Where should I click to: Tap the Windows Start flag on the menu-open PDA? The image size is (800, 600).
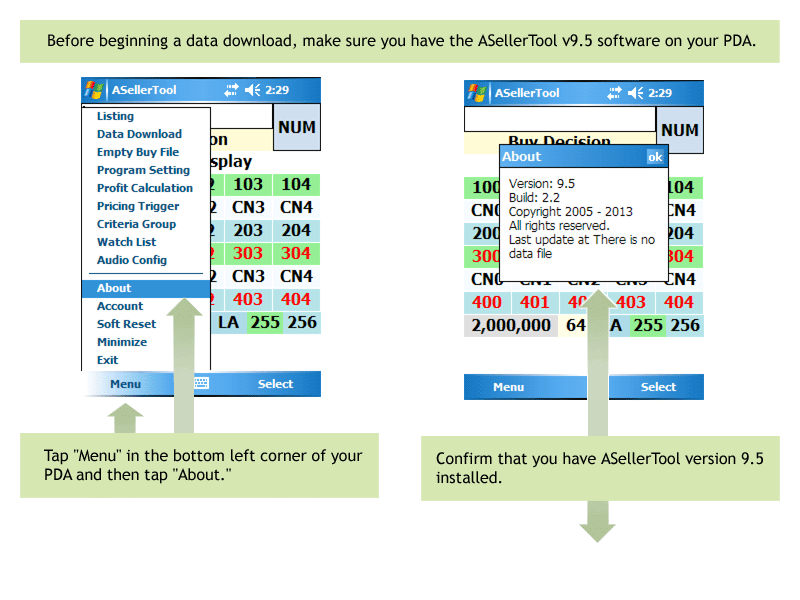click(x=94, y=90)
